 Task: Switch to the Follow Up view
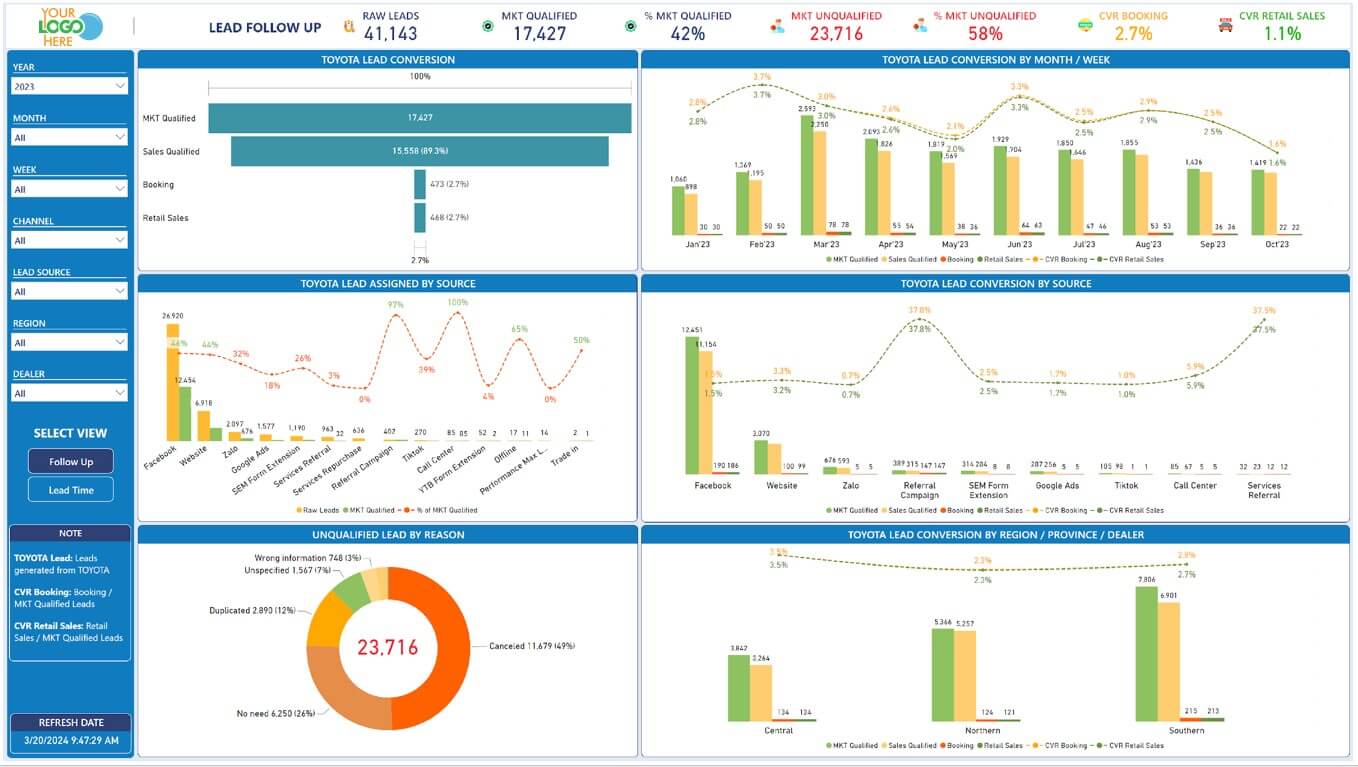point(71,462)
